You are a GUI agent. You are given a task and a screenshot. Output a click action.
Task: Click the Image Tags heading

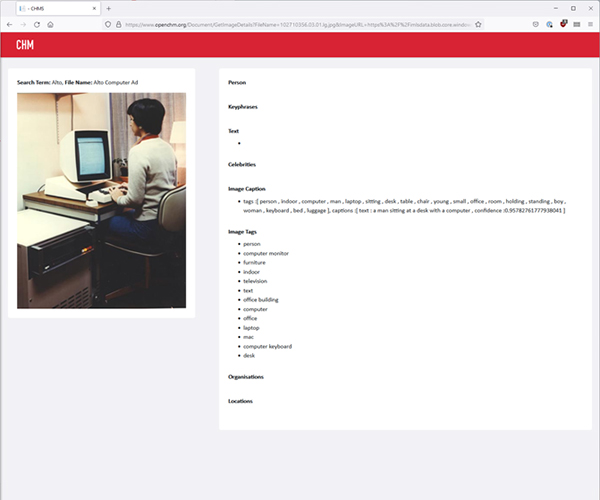242,231
